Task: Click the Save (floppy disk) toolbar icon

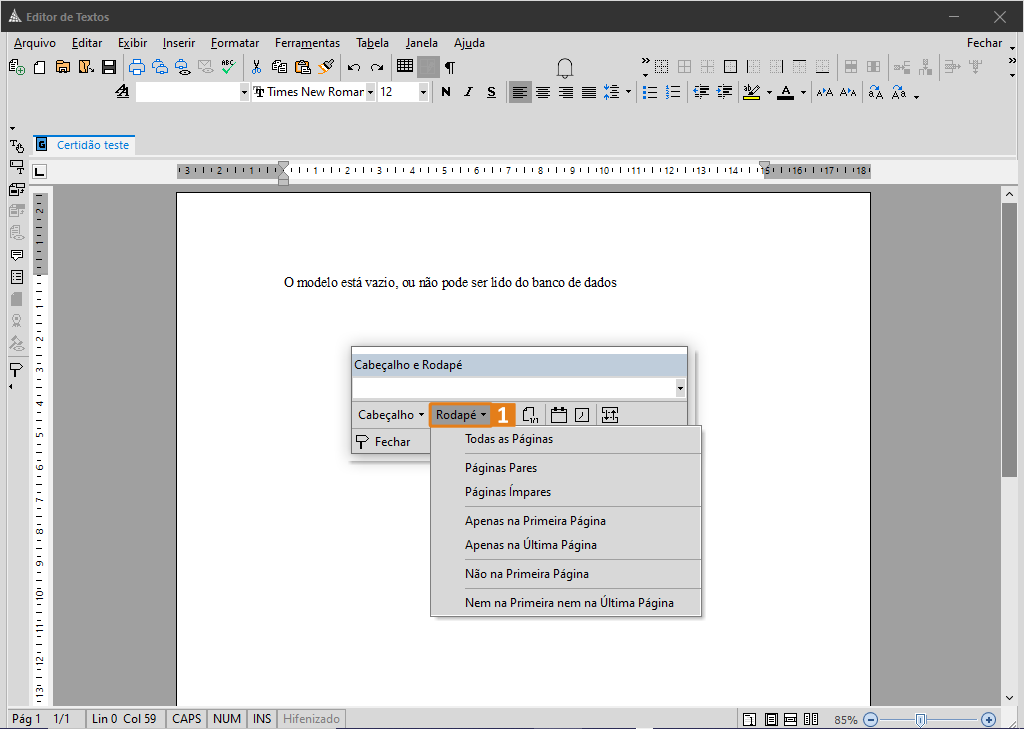Action: tap(109, 67)
